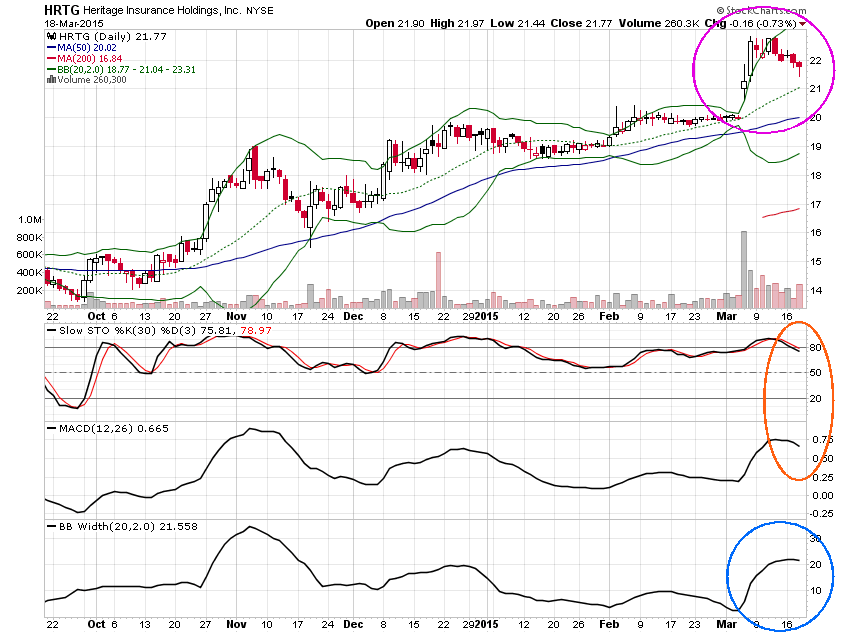Click the Volume 260,300 legend text
Viewport: 850px width, 633px height.
(92, 80)
